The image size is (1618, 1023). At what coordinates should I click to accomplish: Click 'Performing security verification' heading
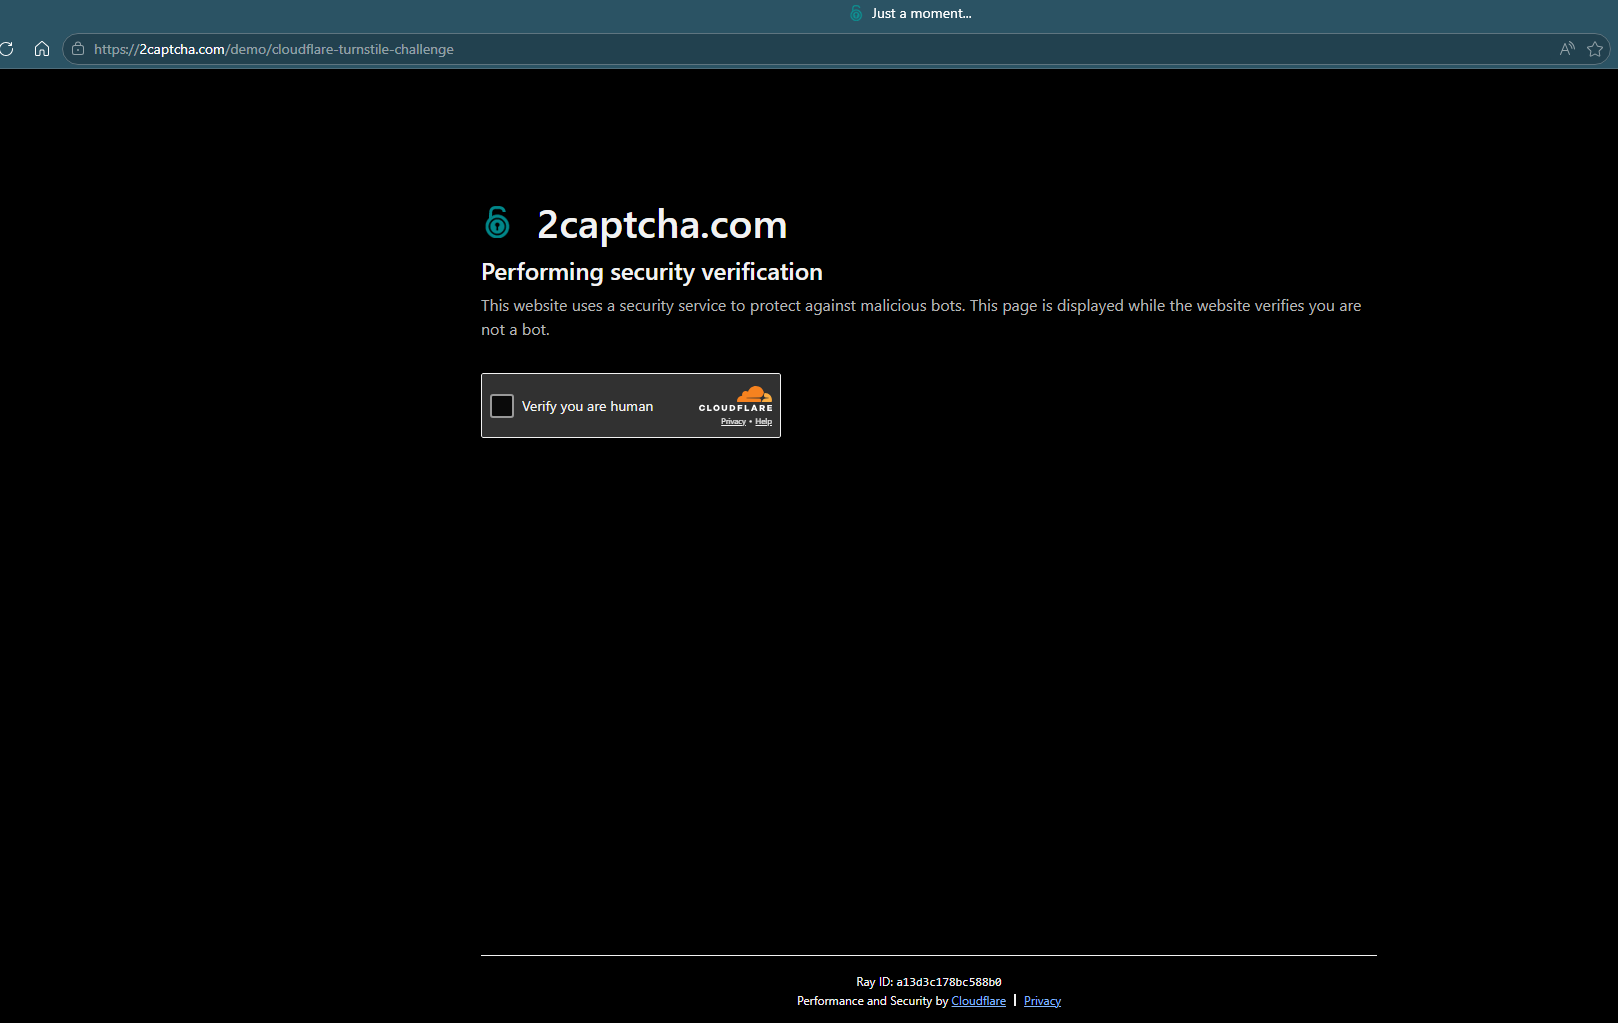pyautogui.click(x=652, y=272)
